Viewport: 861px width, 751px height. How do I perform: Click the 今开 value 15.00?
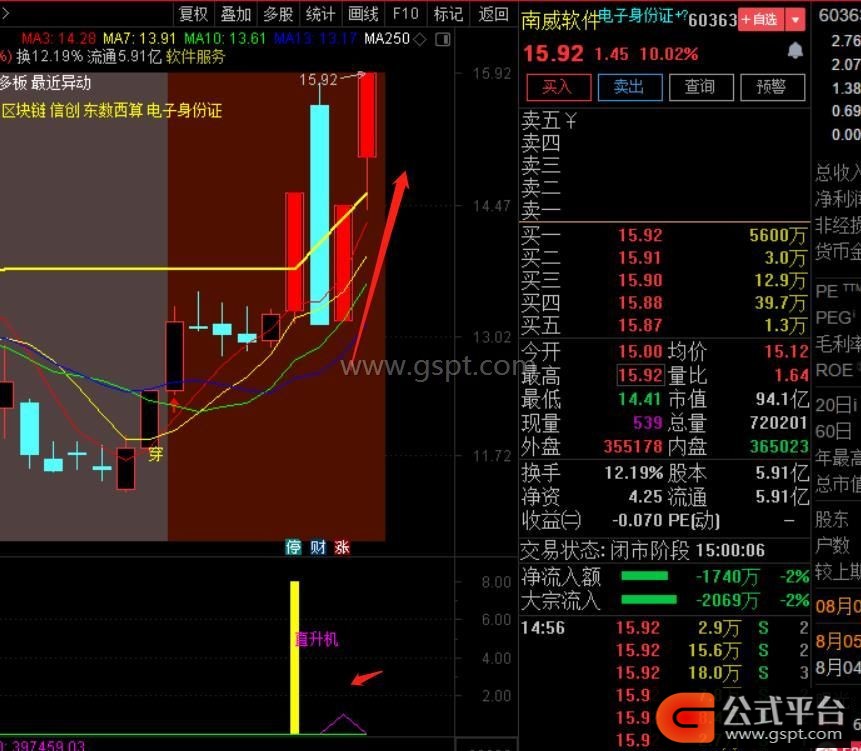pyautogui.click(x=640, y=351)
